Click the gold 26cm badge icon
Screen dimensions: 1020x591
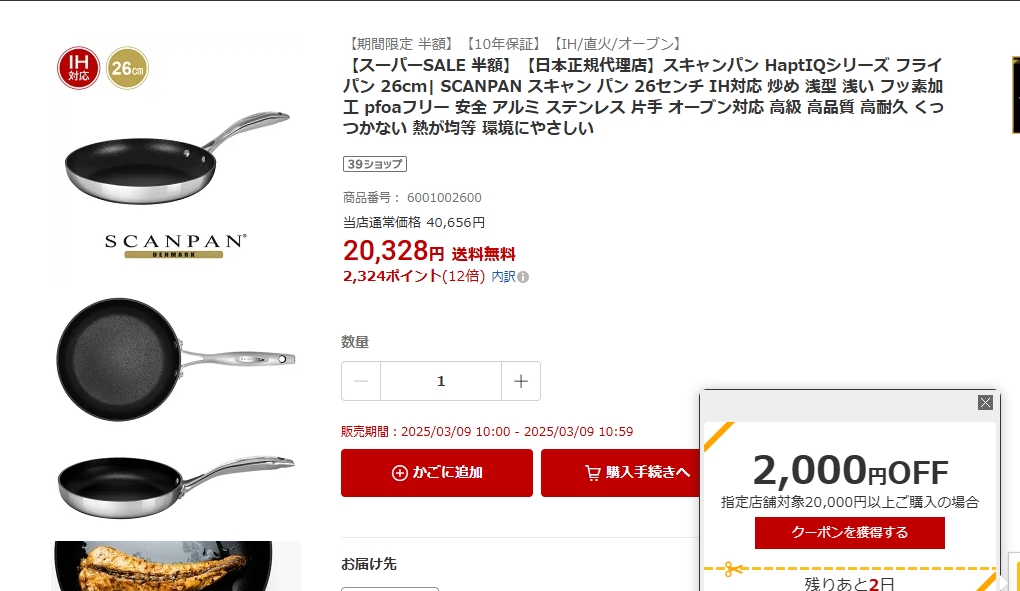click(x=128, y=68)
